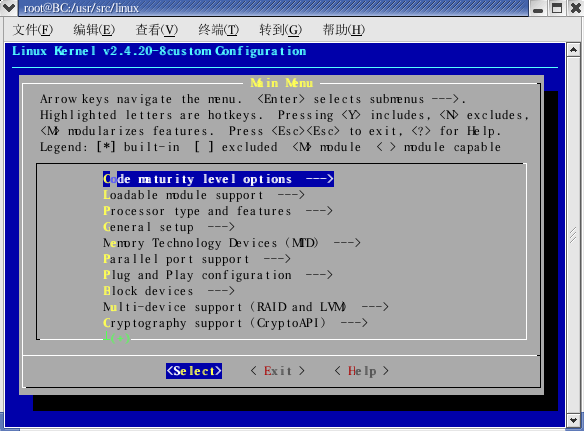Image resolution: width=584 pixels, height=431 pixels.
Task: Open Block devices submenu
Action: pos(169,291)
